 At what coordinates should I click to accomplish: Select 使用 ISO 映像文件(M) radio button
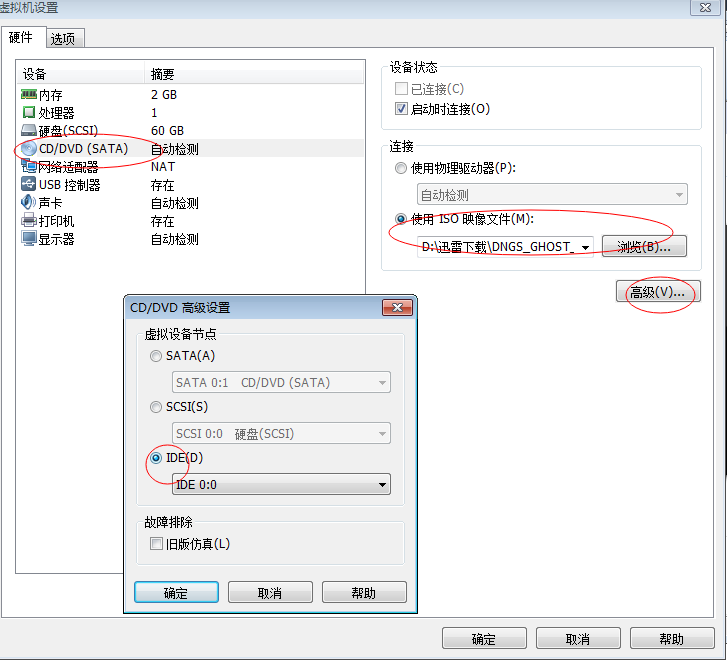pyautogui.click(x=401, y=218)
